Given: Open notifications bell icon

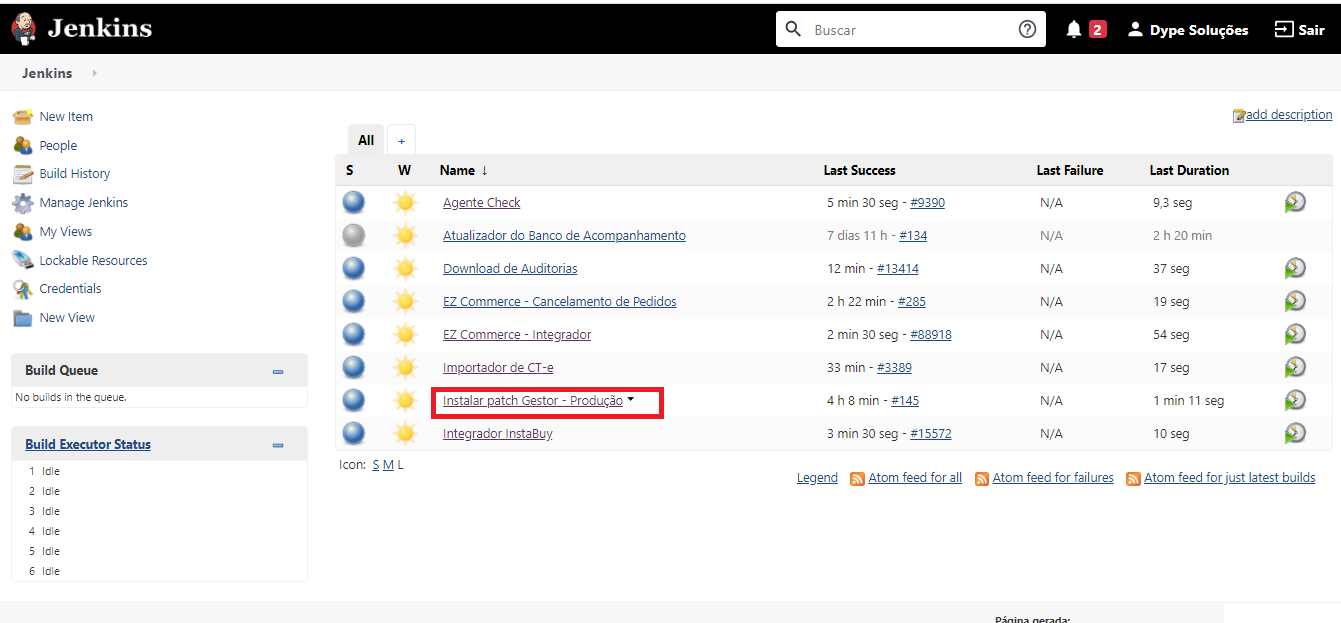Looking at the screenshot, I should tap(1074, 29).
